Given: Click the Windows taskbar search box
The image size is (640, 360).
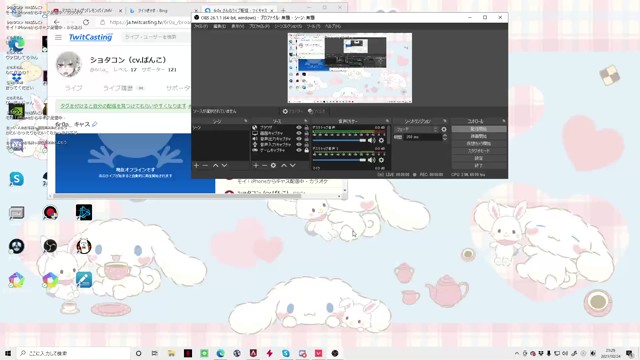Looking at the screenshot, I should (73, 353).
